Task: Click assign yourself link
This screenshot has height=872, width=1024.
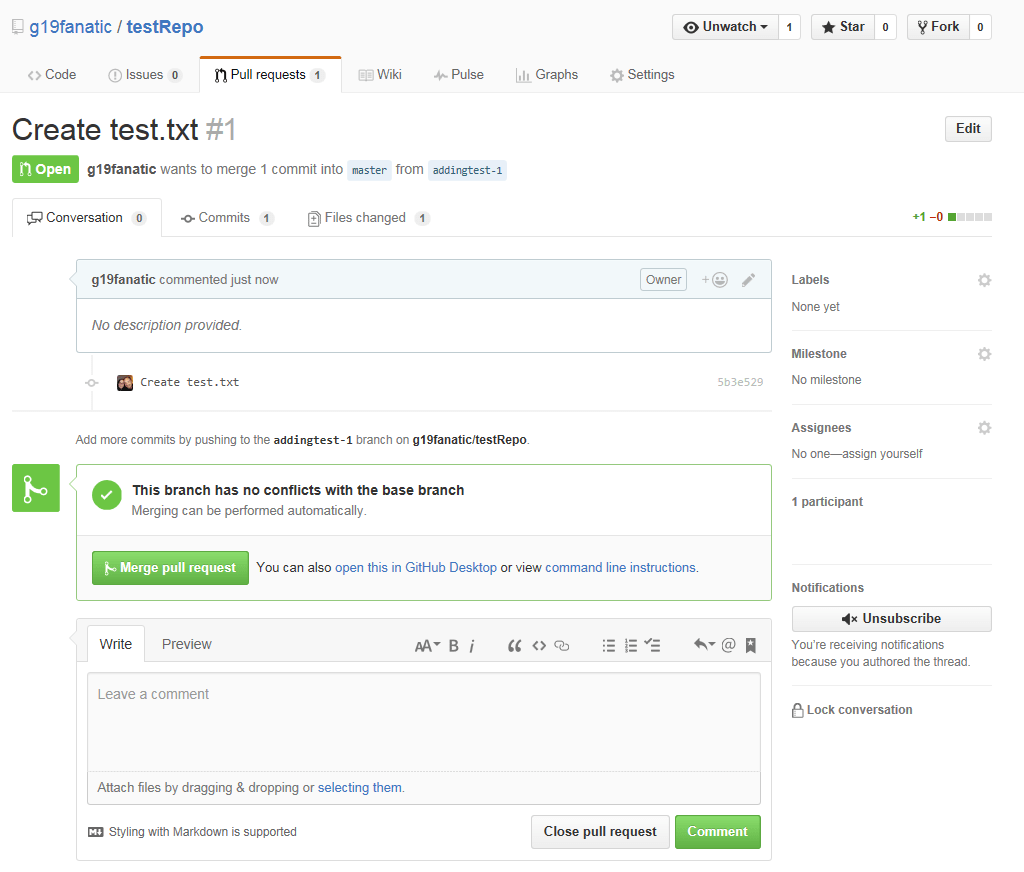Action: pos(882,454)
